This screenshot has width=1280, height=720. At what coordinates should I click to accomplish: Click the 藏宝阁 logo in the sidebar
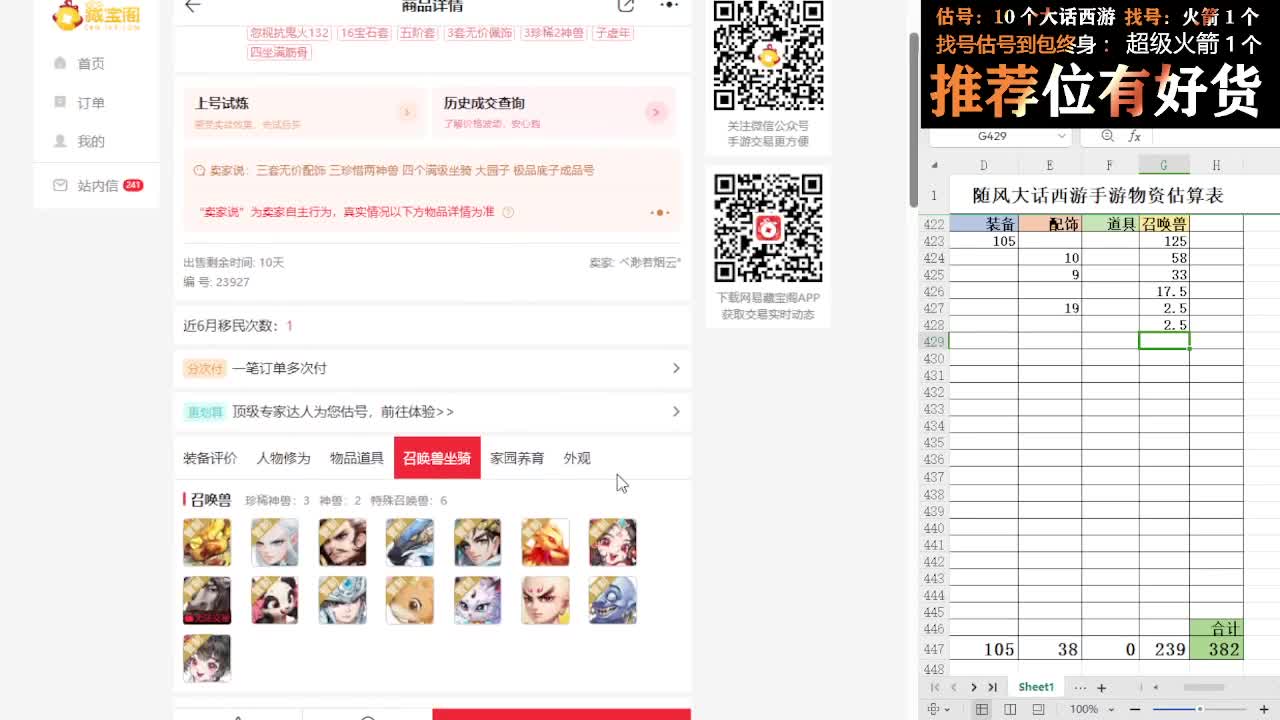point(96,16)
